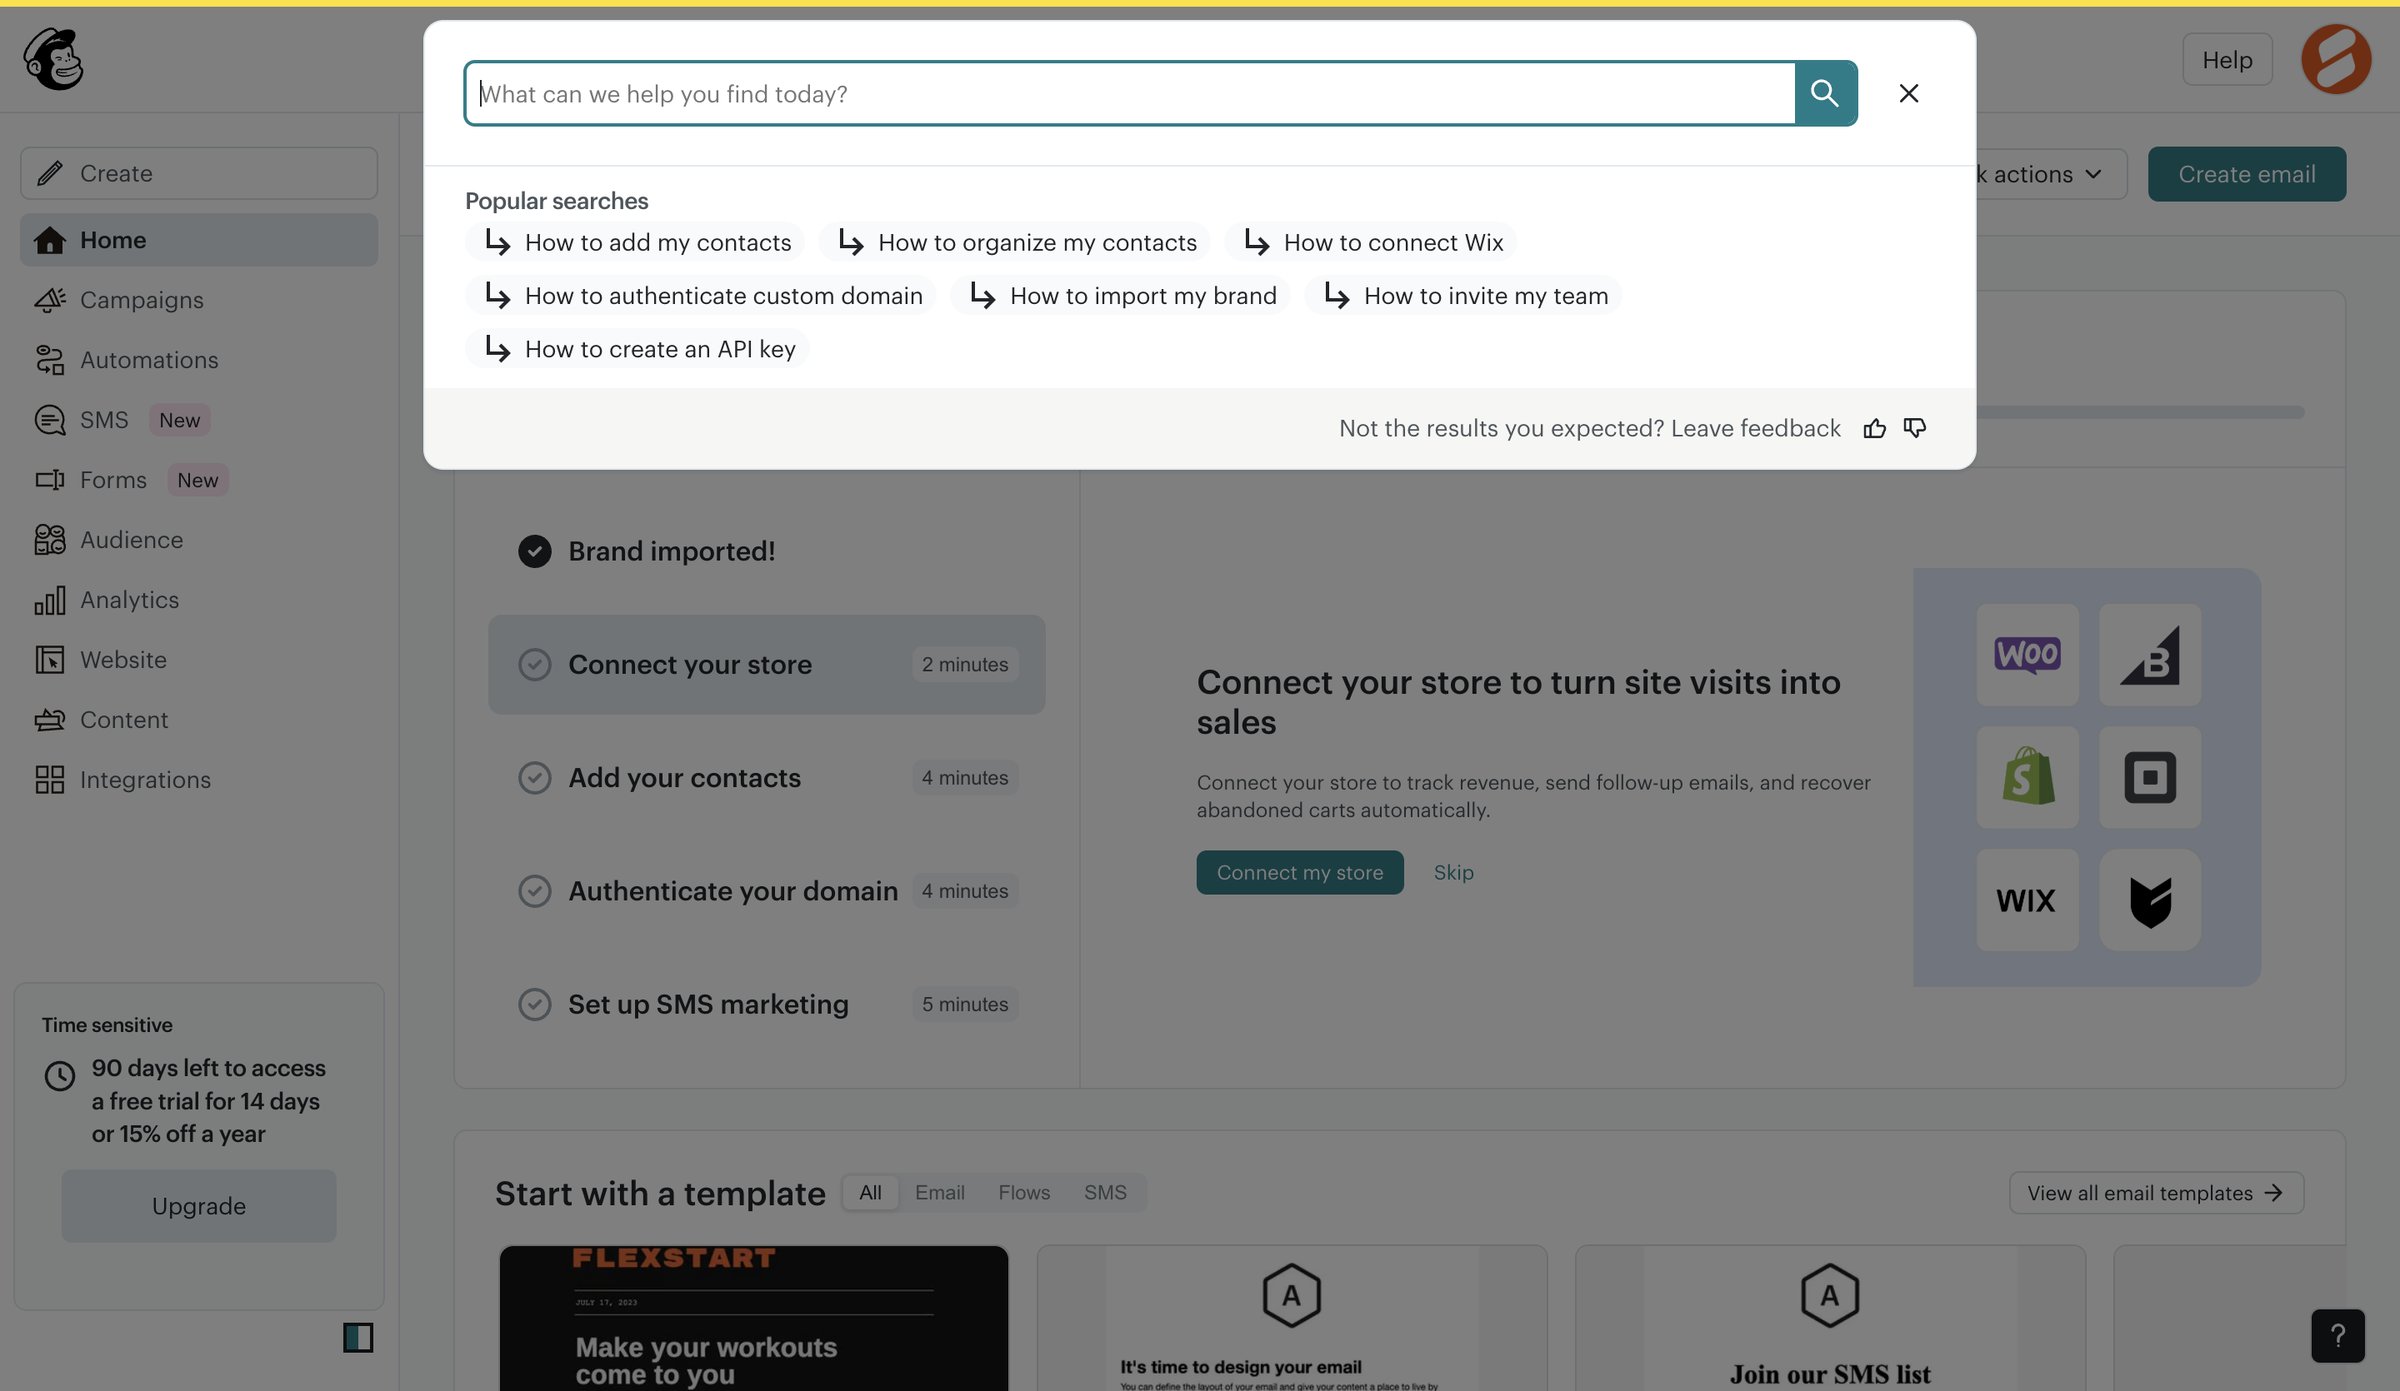Click the Create email button
Viewport: 2400px width, 1391px height.
point(2246,174)
